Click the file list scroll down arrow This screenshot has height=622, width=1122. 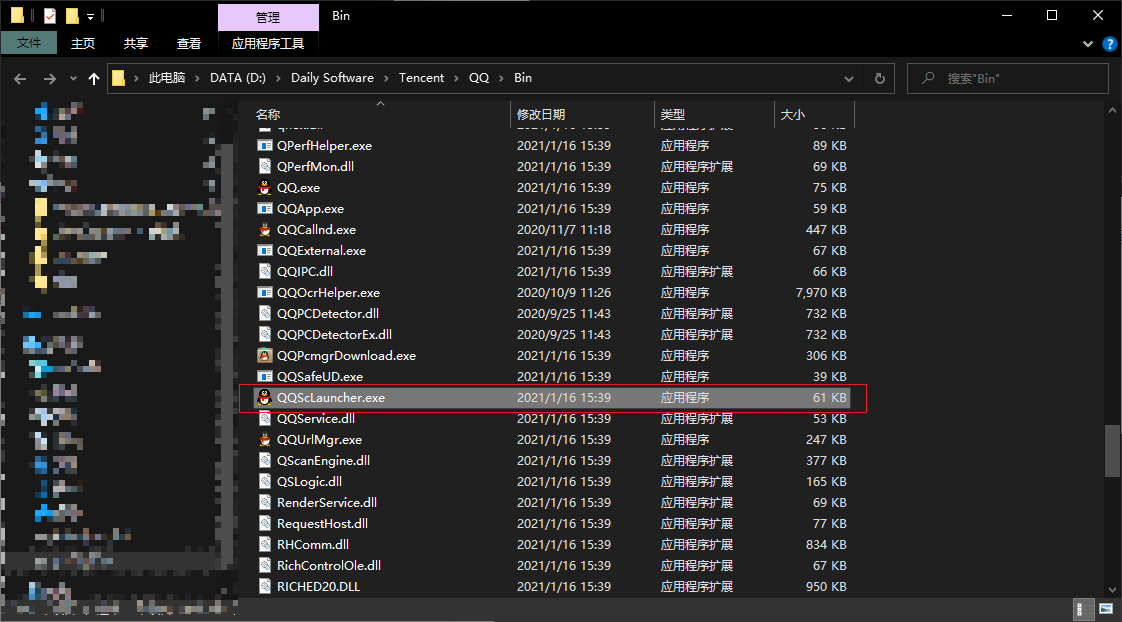click(x=1112, y=590)
